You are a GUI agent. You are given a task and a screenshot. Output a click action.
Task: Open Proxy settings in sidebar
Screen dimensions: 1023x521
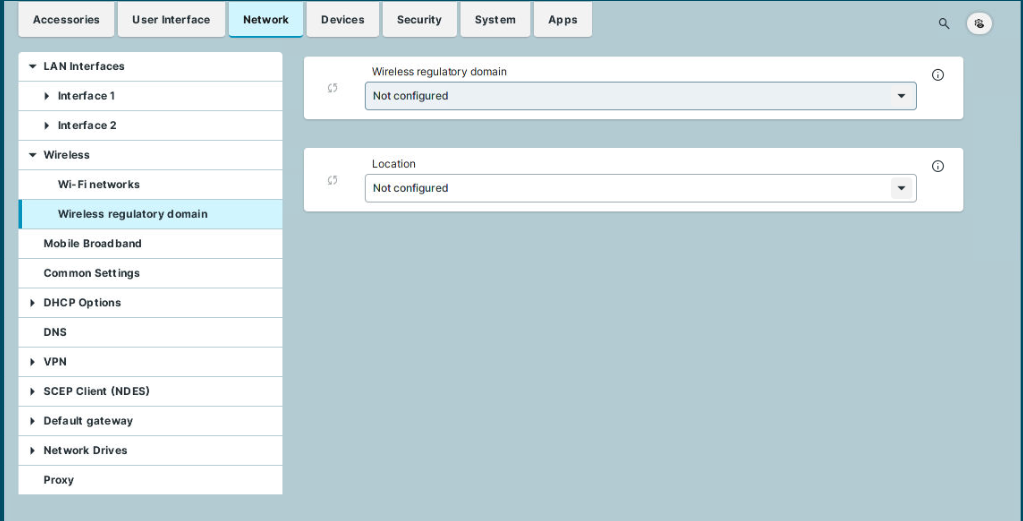point(58,480)
